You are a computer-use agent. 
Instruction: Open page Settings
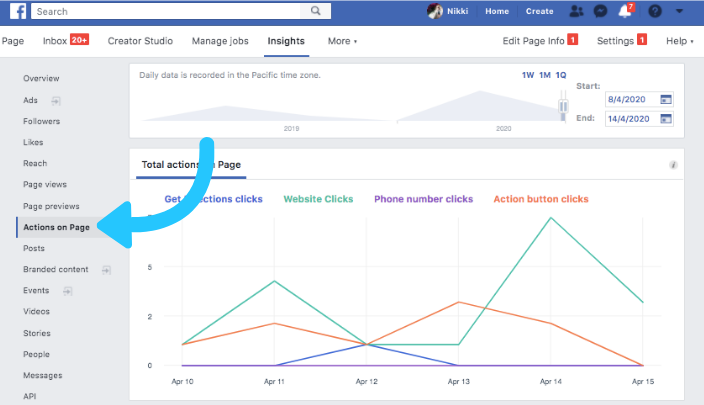pyautogui.click(x=615, y=41)
